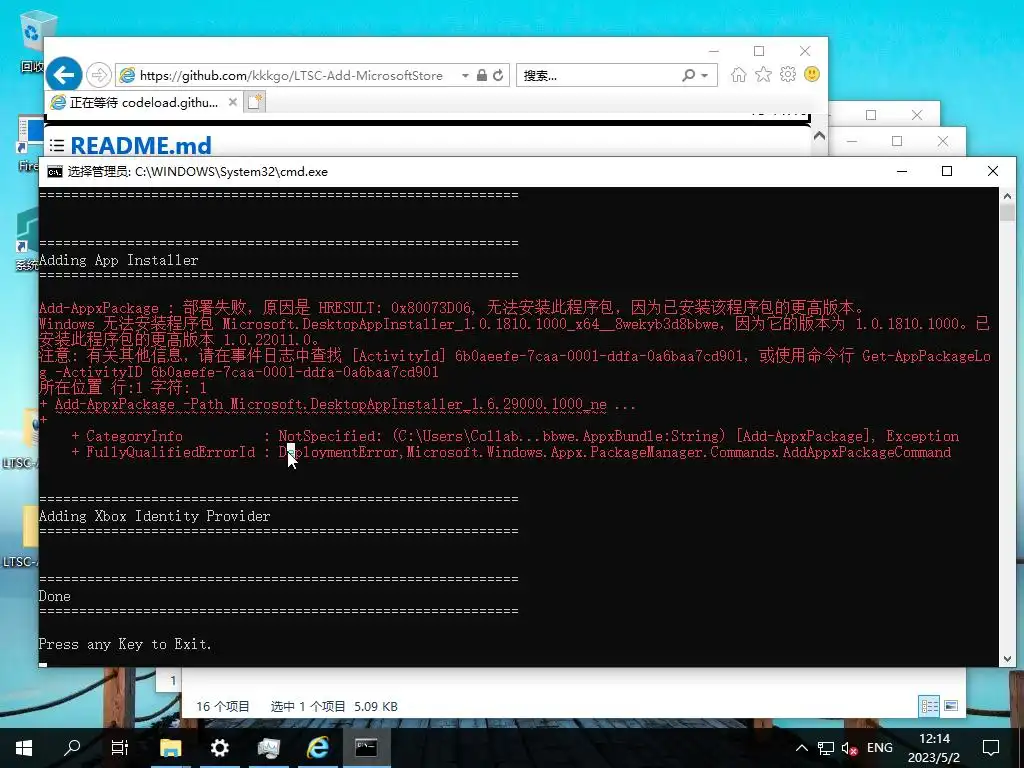Click '选中 1 个项目 5.09 KB' status text
Viewport: 1024px width, 768px height.
334,707
